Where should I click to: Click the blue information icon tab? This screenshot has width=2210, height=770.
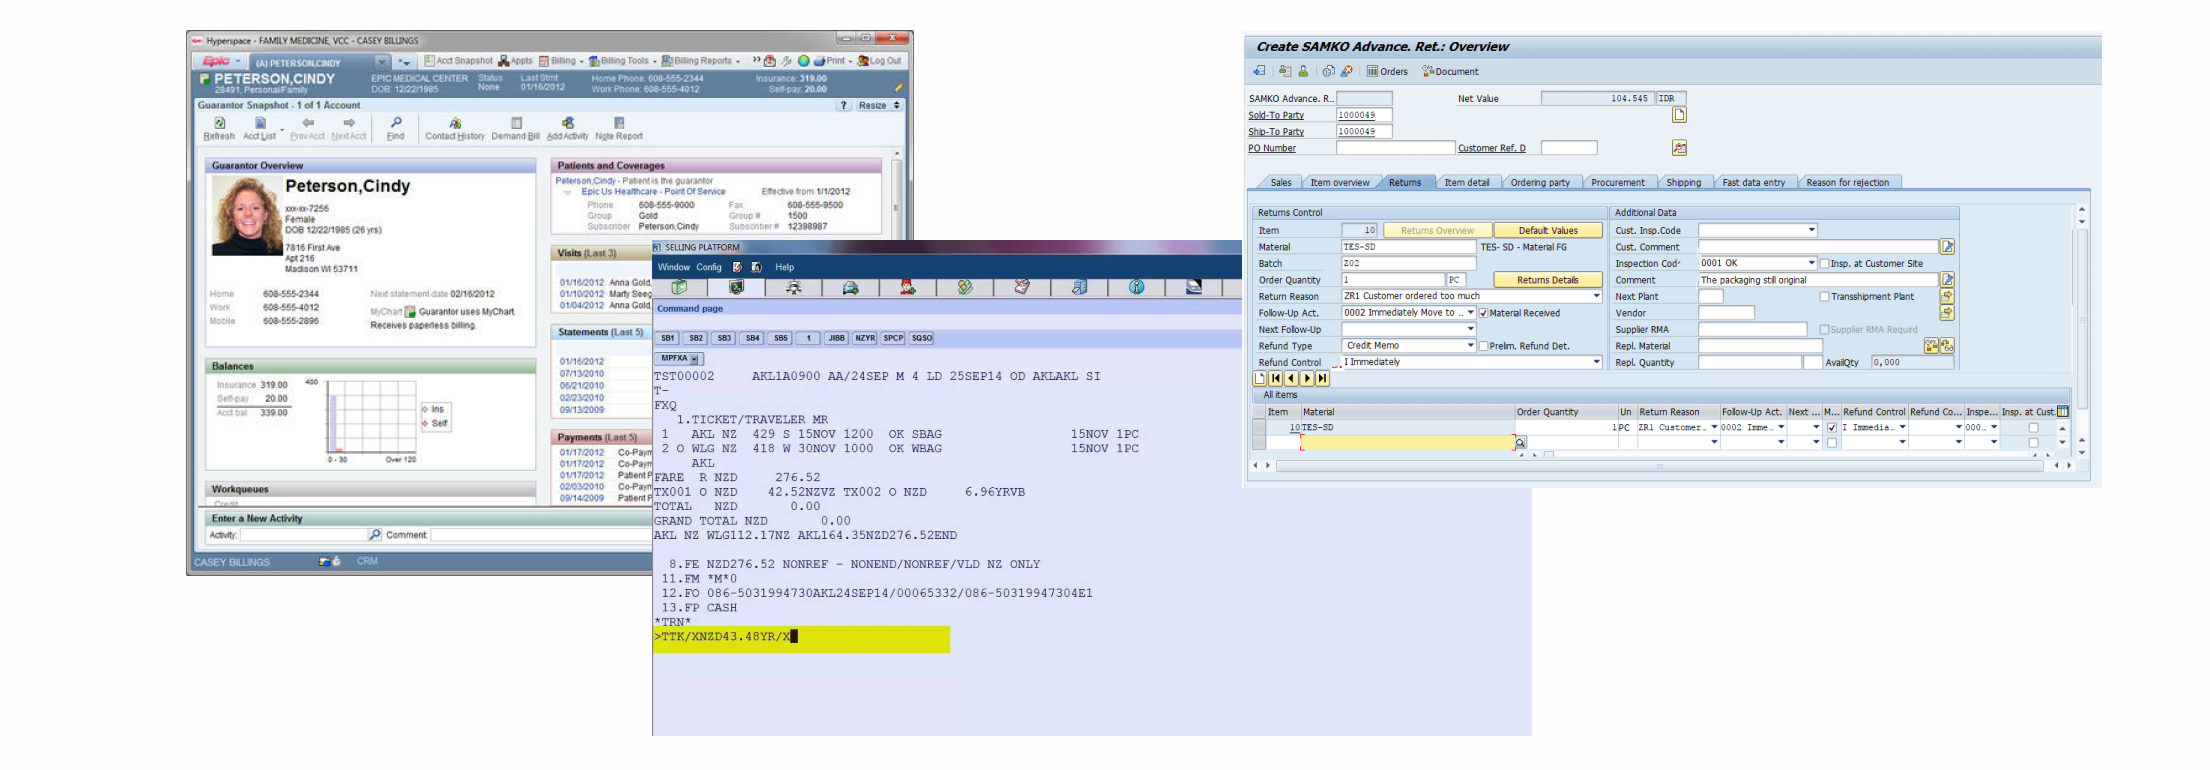(x=1136, y=288)
